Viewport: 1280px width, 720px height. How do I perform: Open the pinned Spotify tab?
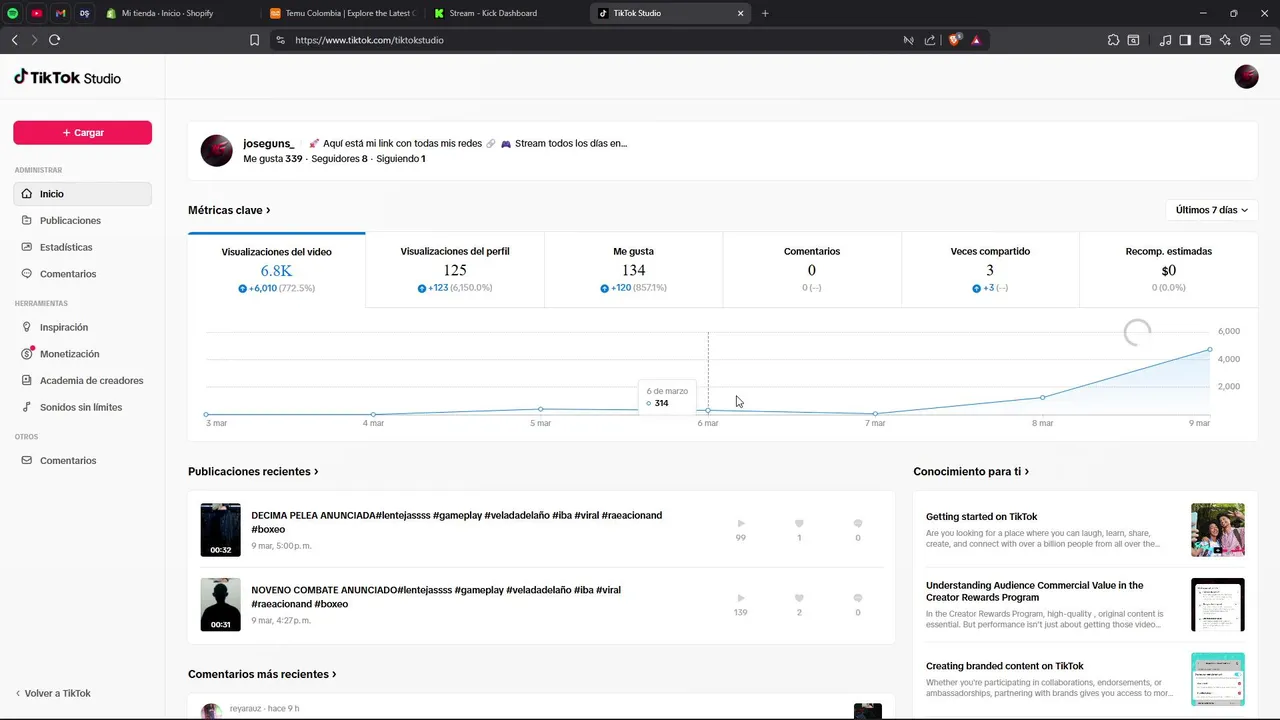(x=14, y=13)
